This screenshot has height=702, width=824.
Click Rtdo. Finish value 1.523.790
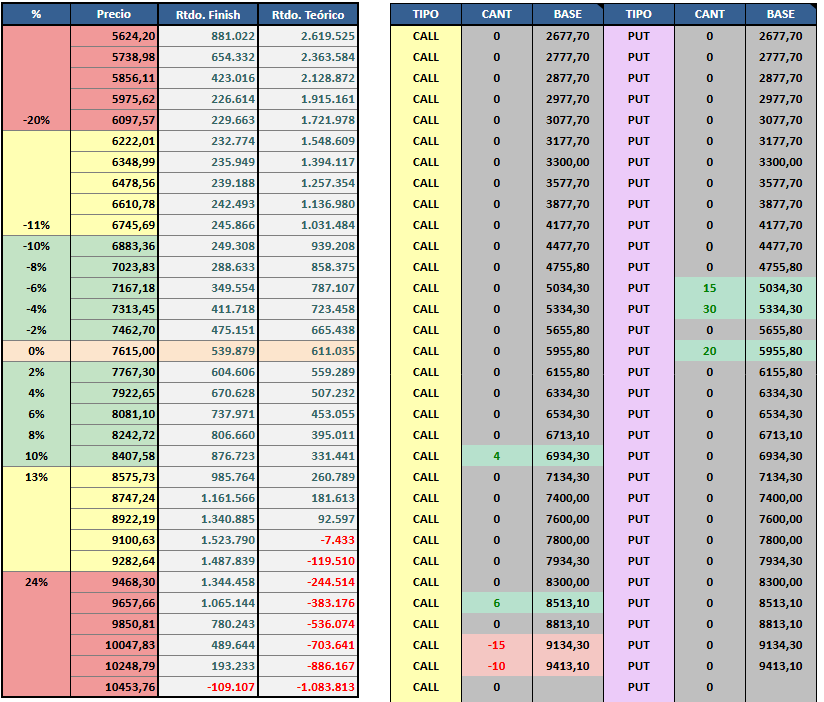(x=208, y=540)
